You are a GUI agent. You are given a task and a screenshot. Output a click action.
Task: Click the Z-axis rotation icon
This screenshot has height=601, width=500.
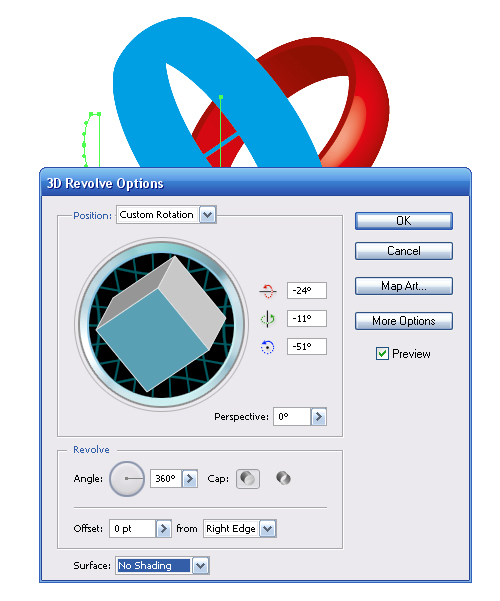tap(268, 347)
